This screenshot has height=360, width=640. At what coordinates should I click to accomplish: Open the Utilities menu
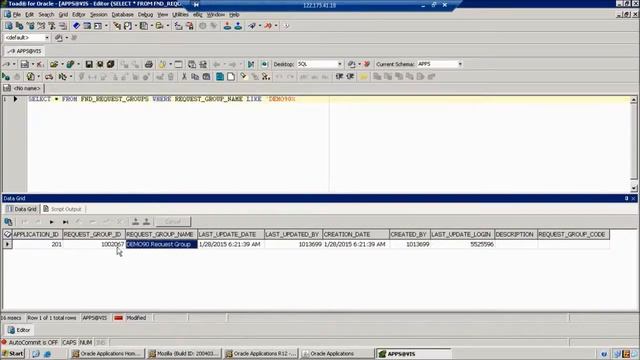pyautogui.click(x=180, y=14)
